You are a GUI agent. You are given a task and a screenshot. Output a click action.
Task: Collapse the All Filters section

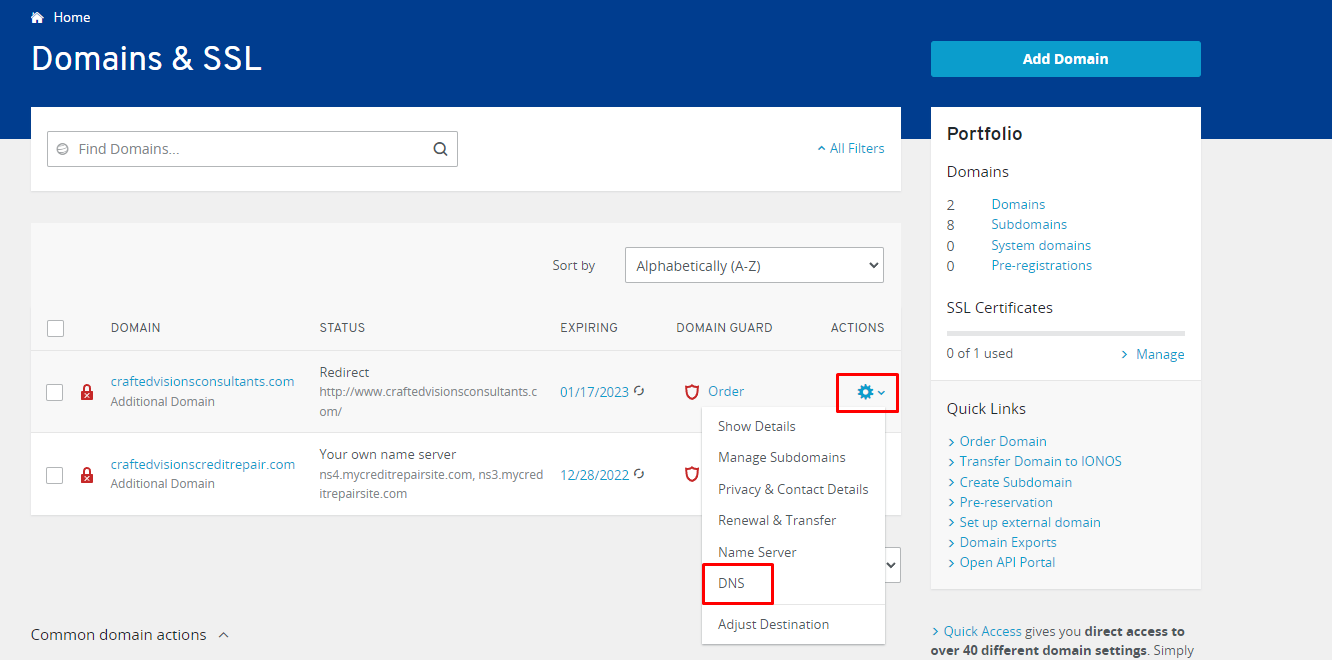pyautogui.click(x=851, y=149)
